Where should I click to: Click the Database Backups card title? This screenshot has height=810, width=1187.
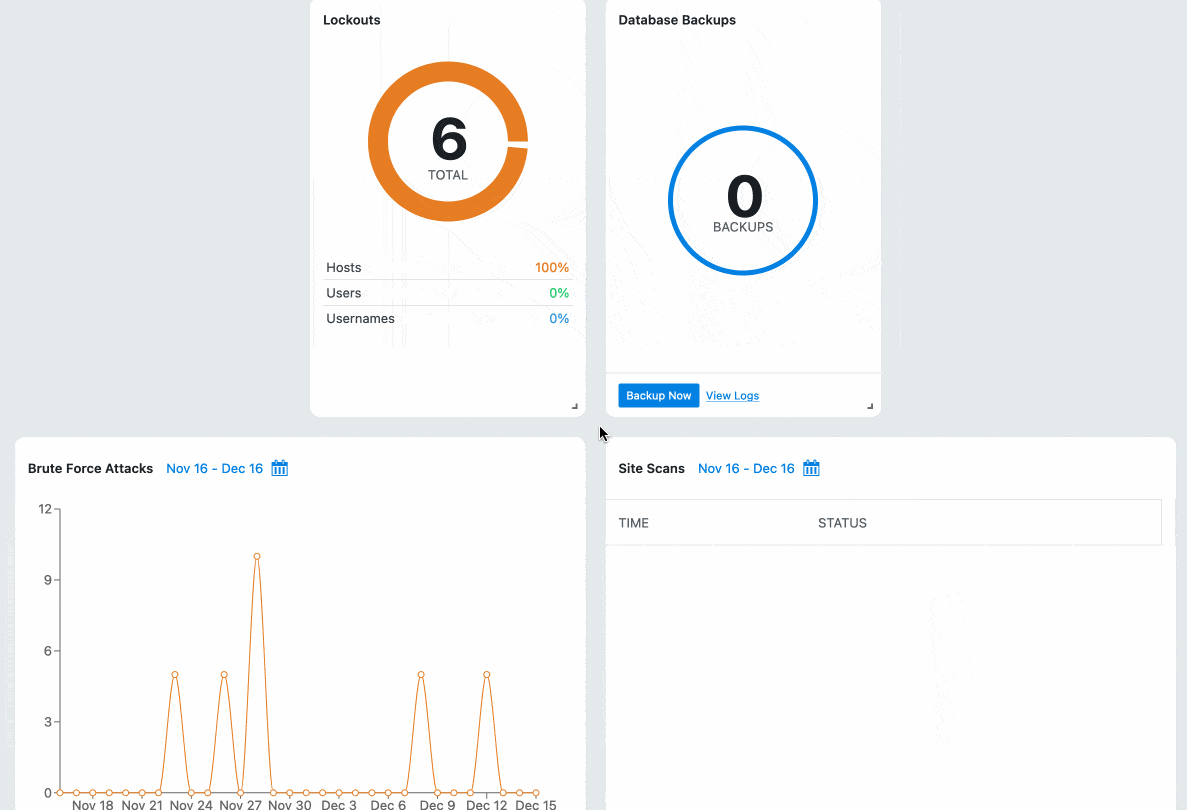click(677, 20)
